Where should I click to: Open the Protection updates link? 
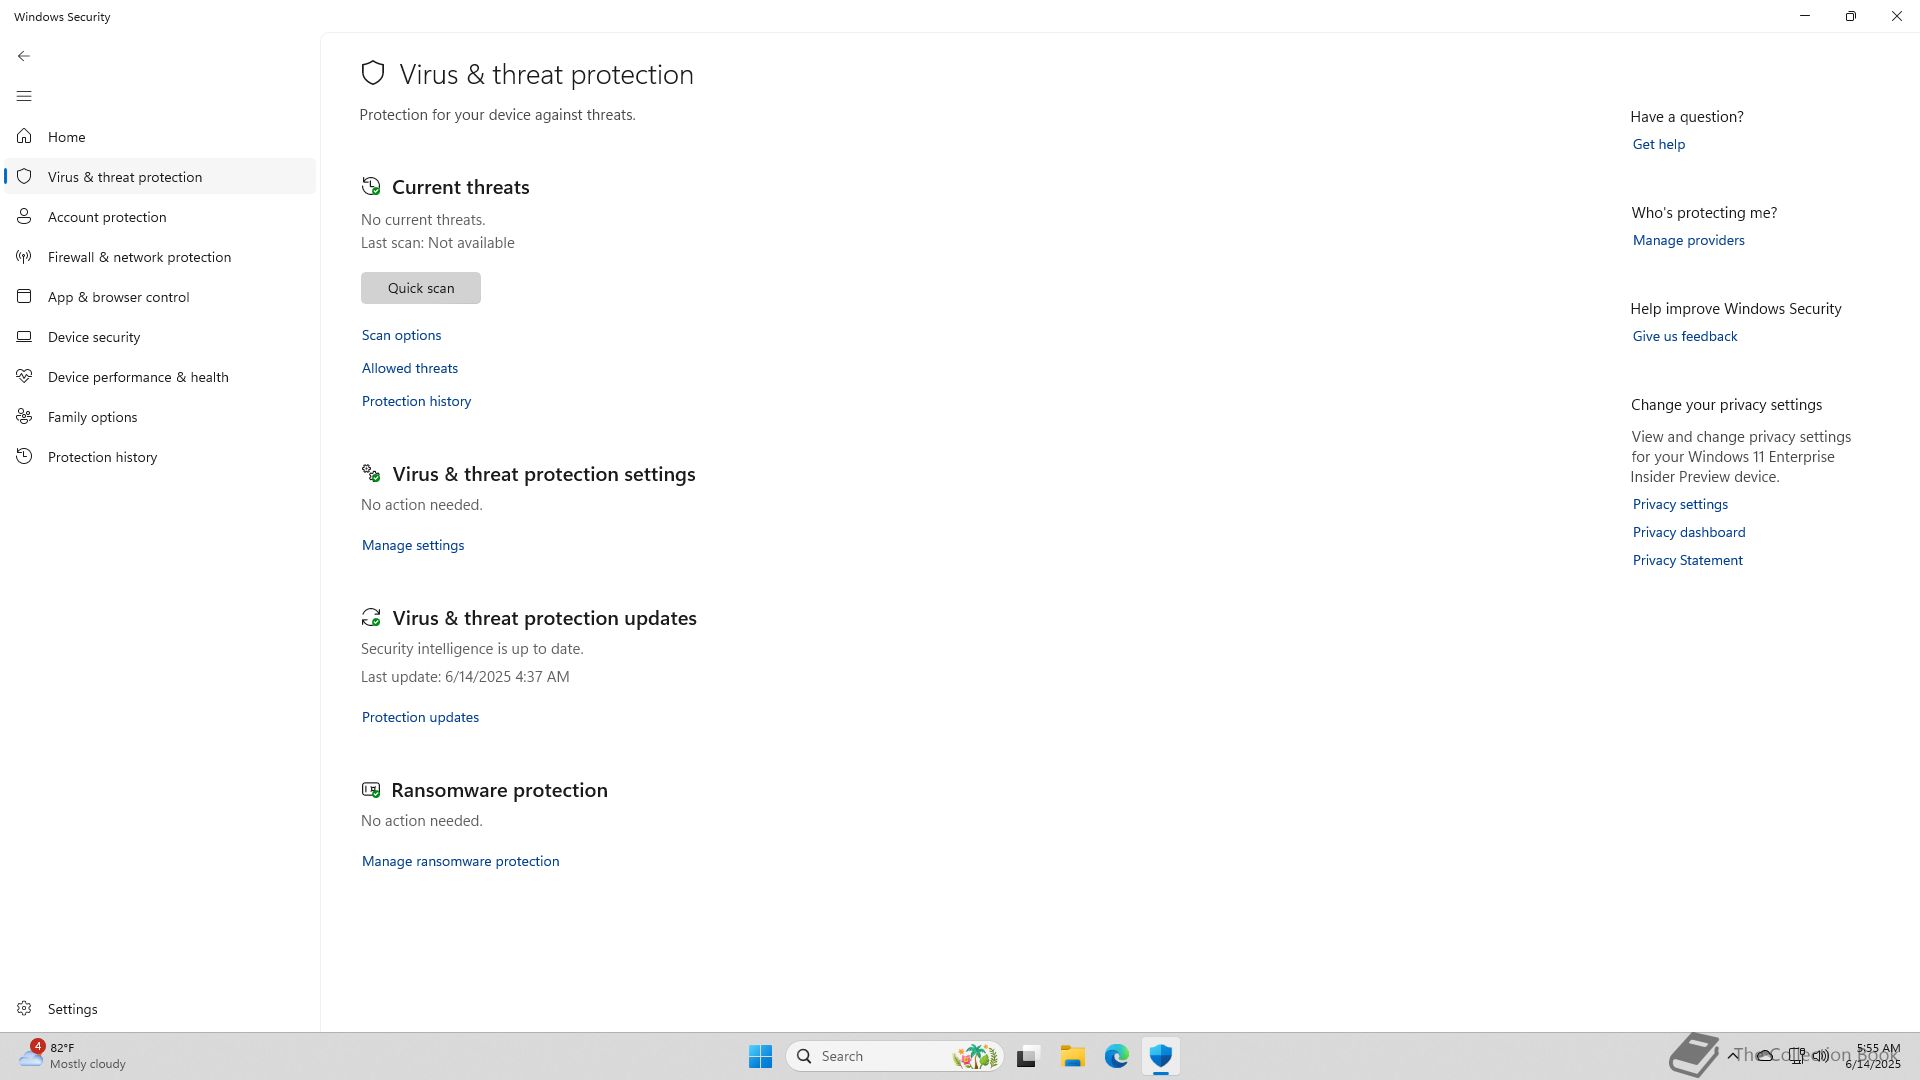(420, 717)
